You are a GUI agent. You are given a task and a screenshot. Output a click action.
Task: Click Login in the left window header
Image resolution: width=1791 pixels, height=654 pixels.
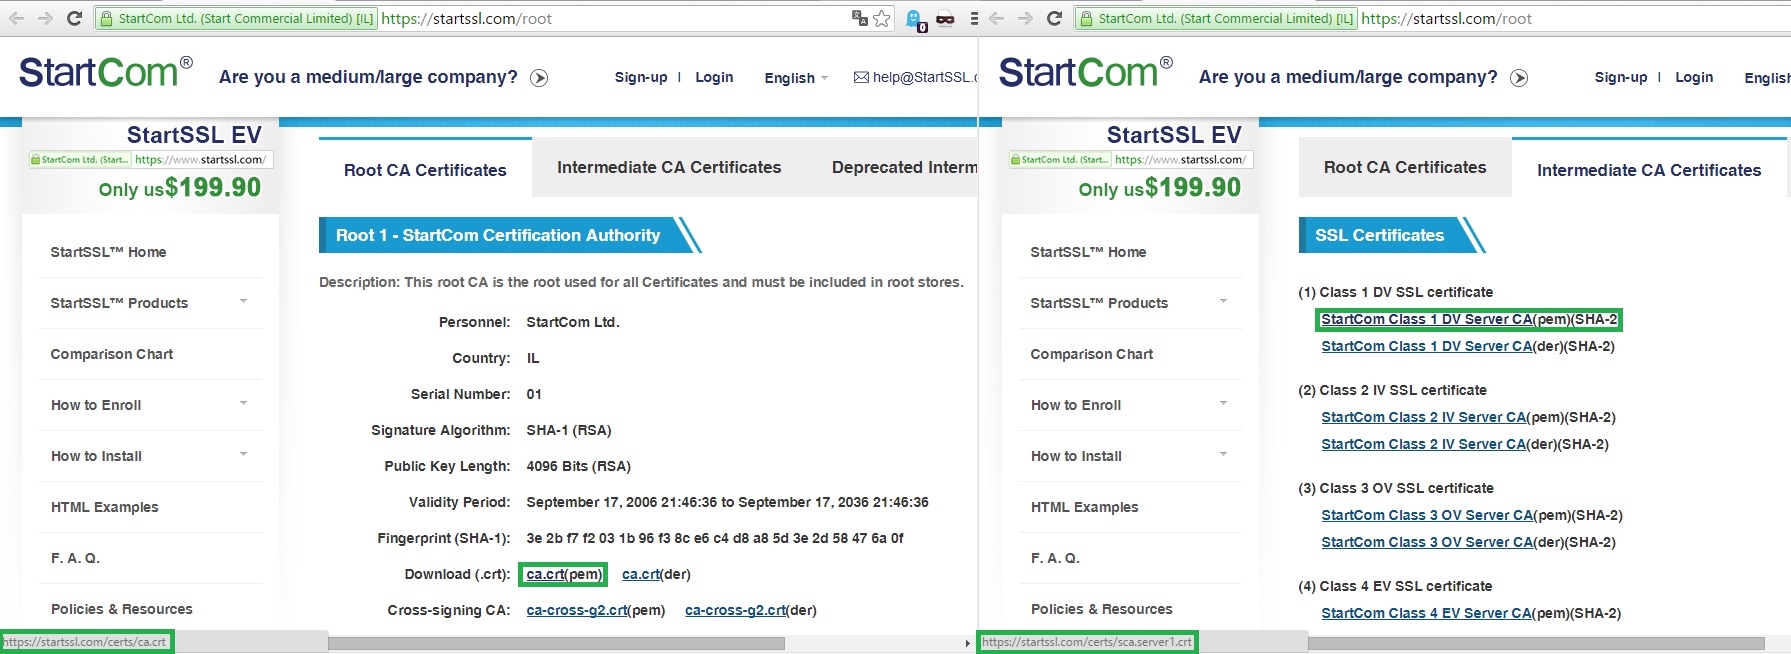pos(714,77)
